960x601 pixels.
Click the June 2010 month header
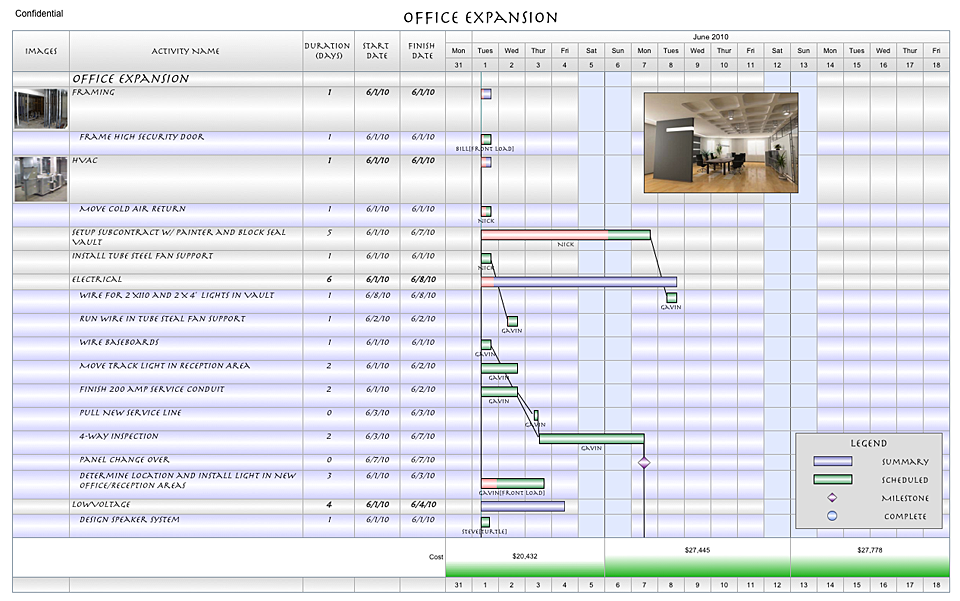tap(710, 36)
